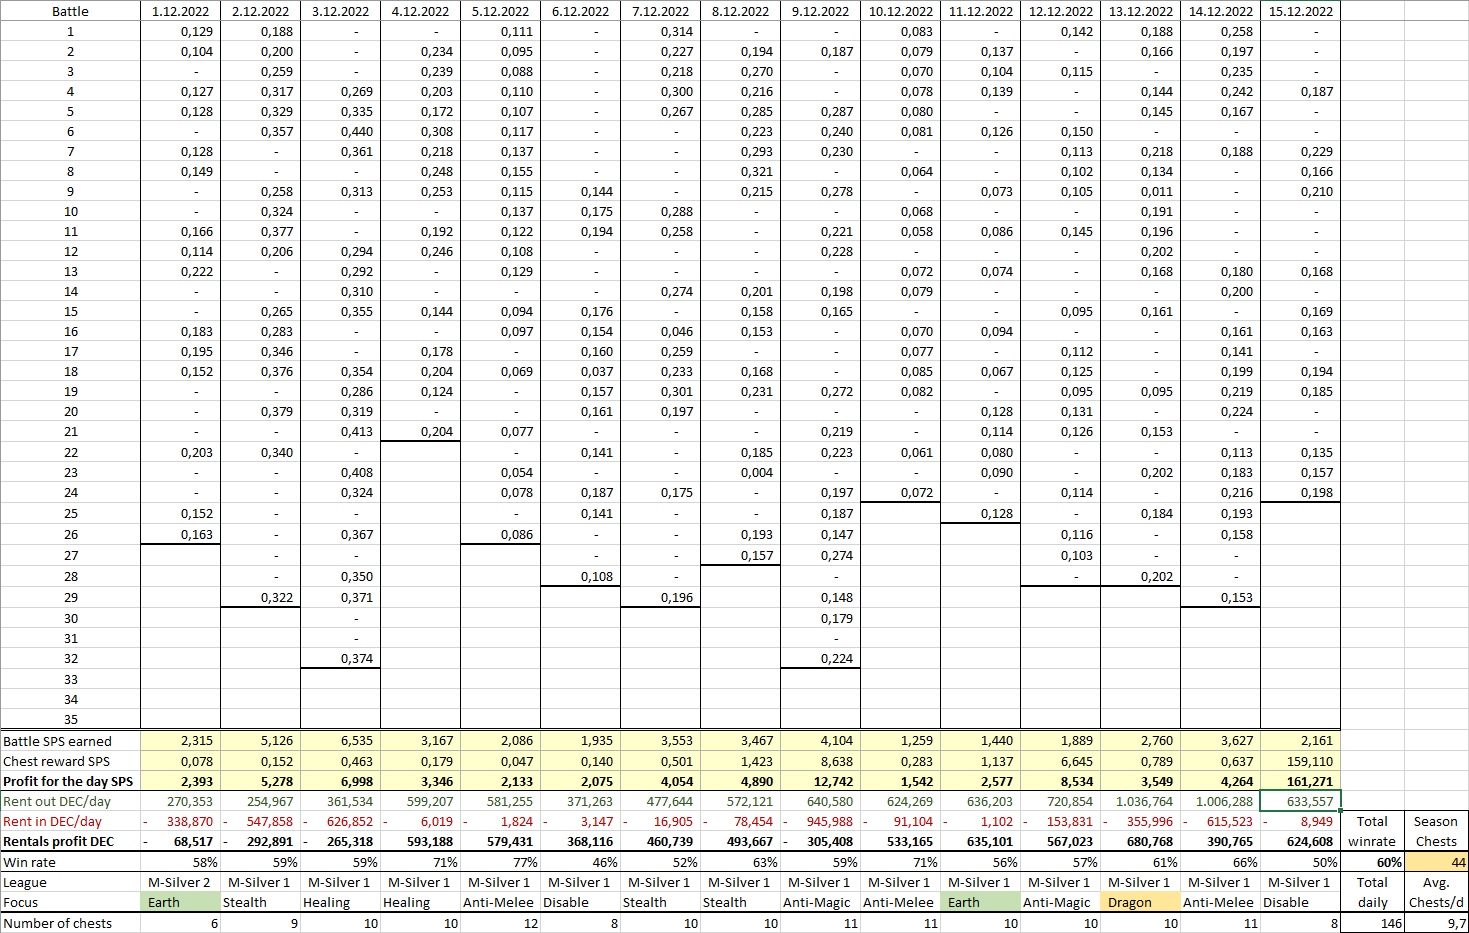Select the 'M-Silver 2' league cell
This screenshot has height=933, width=1469.
(x=180, y=882)
